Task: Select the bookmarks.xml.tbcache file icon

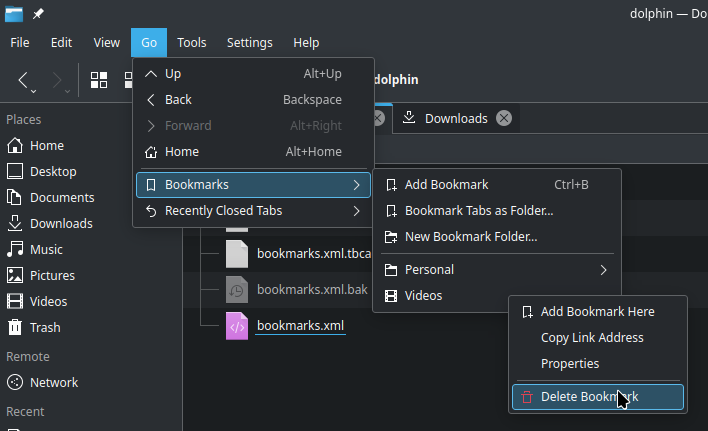Action: point(237,254)
